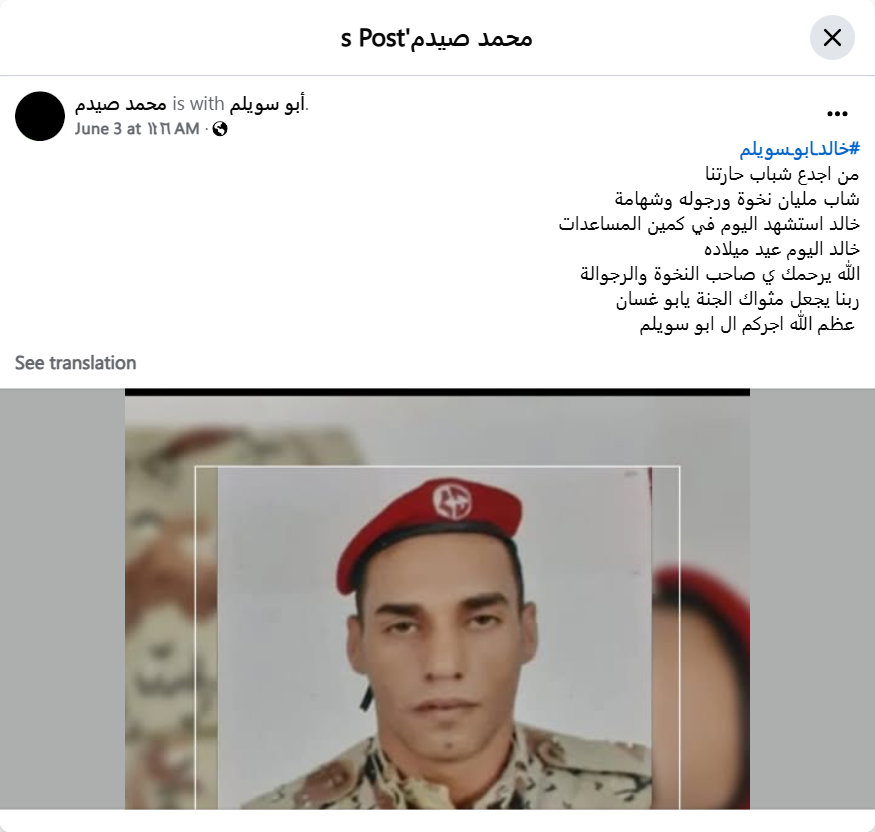Screen dimensions: 875x832
Task: Open author profile محمد صيدم by the avatar
Action: coord(121,104)
